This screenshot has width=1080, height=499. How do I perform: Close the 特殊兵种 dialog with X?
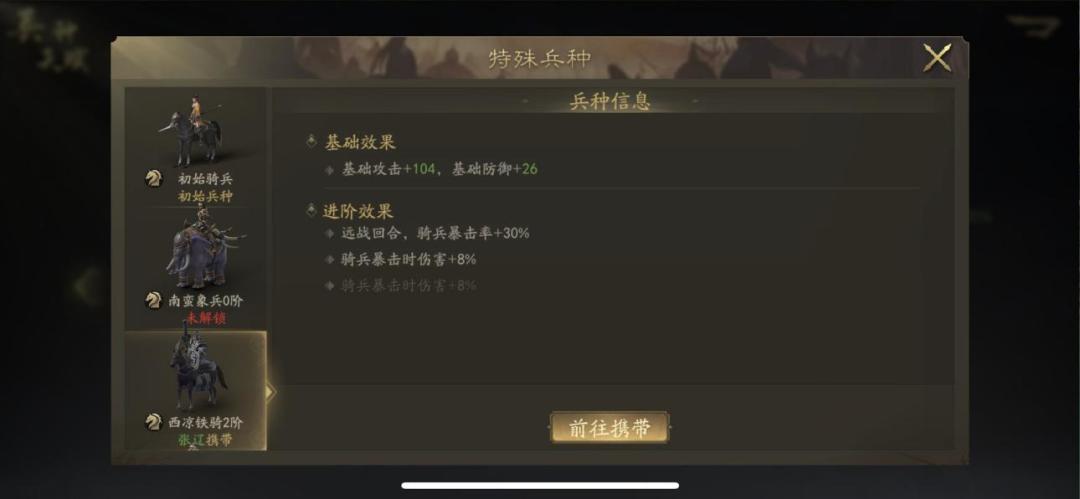coord(937,58)
